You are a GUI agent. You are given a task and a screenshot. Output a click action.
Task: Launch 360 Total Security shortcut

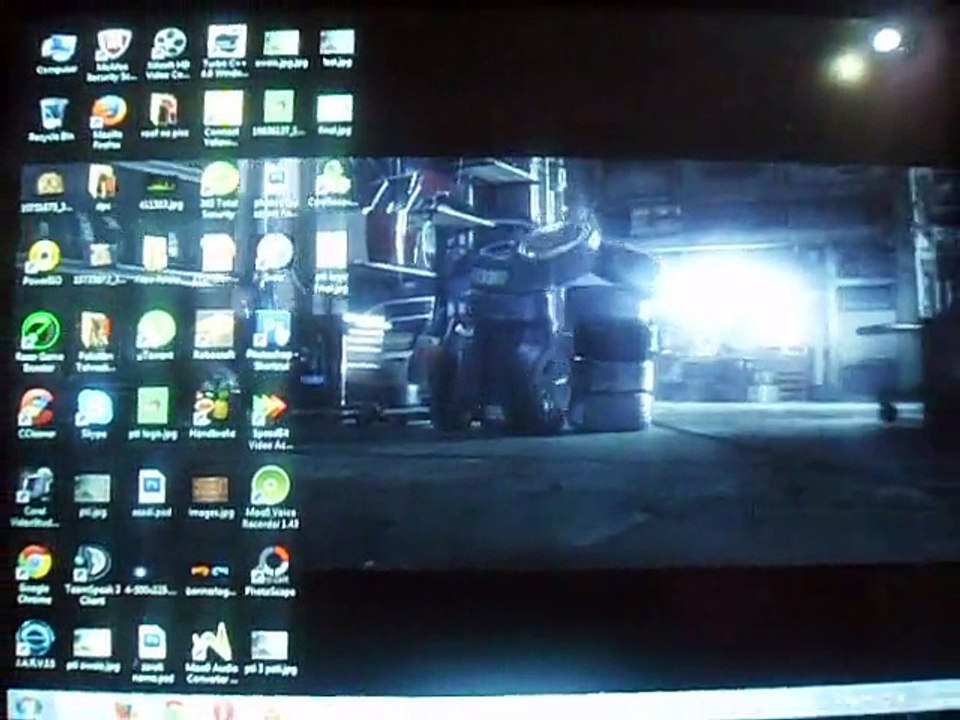click(x=219, y=190)
